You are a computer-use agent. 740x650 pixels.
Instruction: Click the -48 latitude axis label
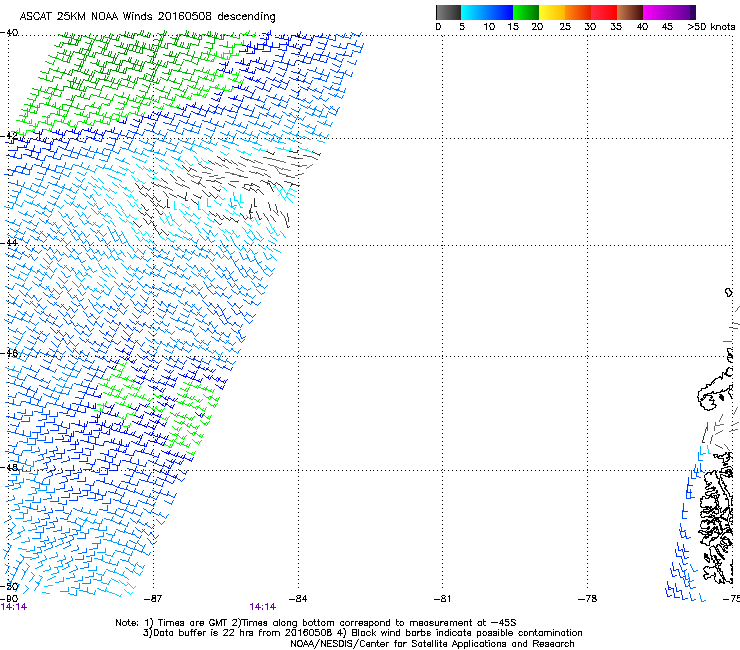[9, 467]
